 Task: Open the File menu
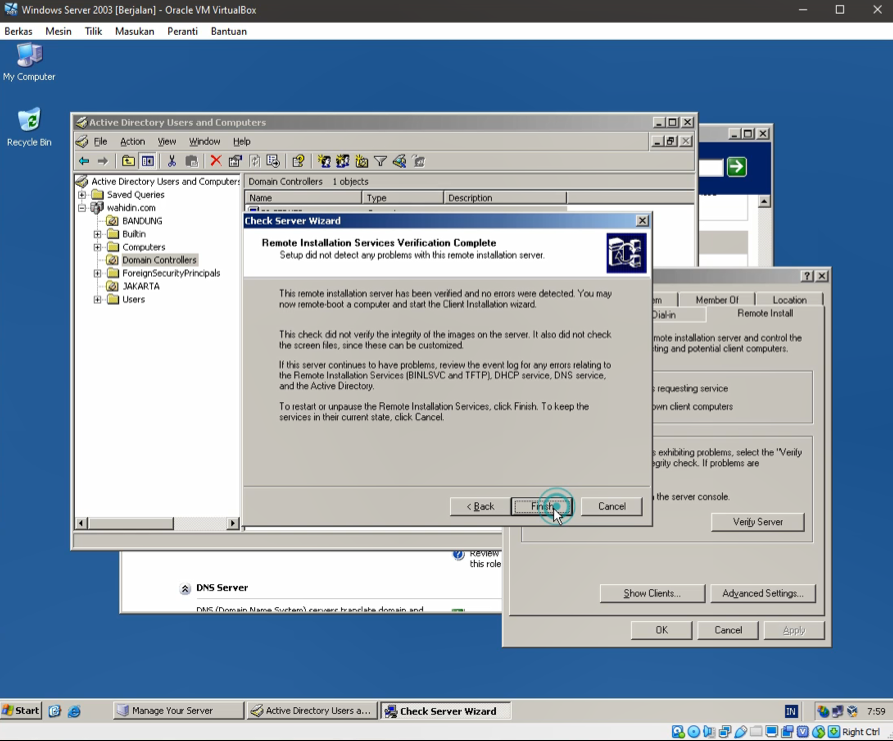click(x=100, y=141)
